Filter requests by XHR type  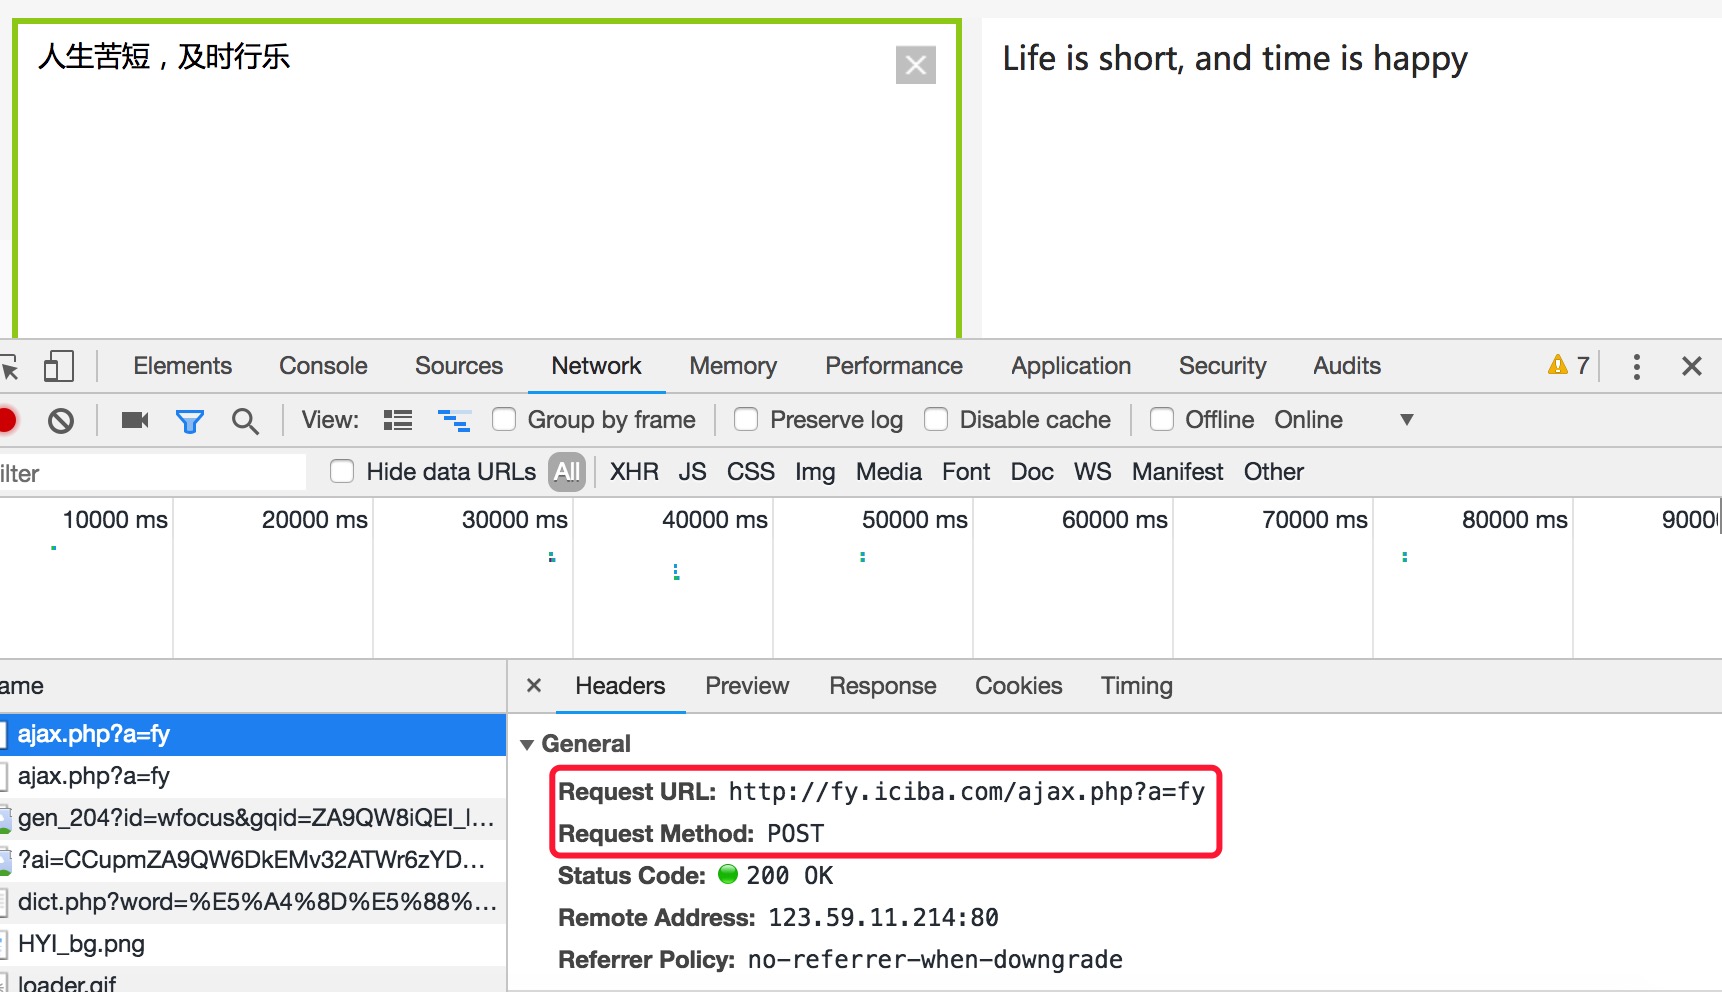point(634,472)
